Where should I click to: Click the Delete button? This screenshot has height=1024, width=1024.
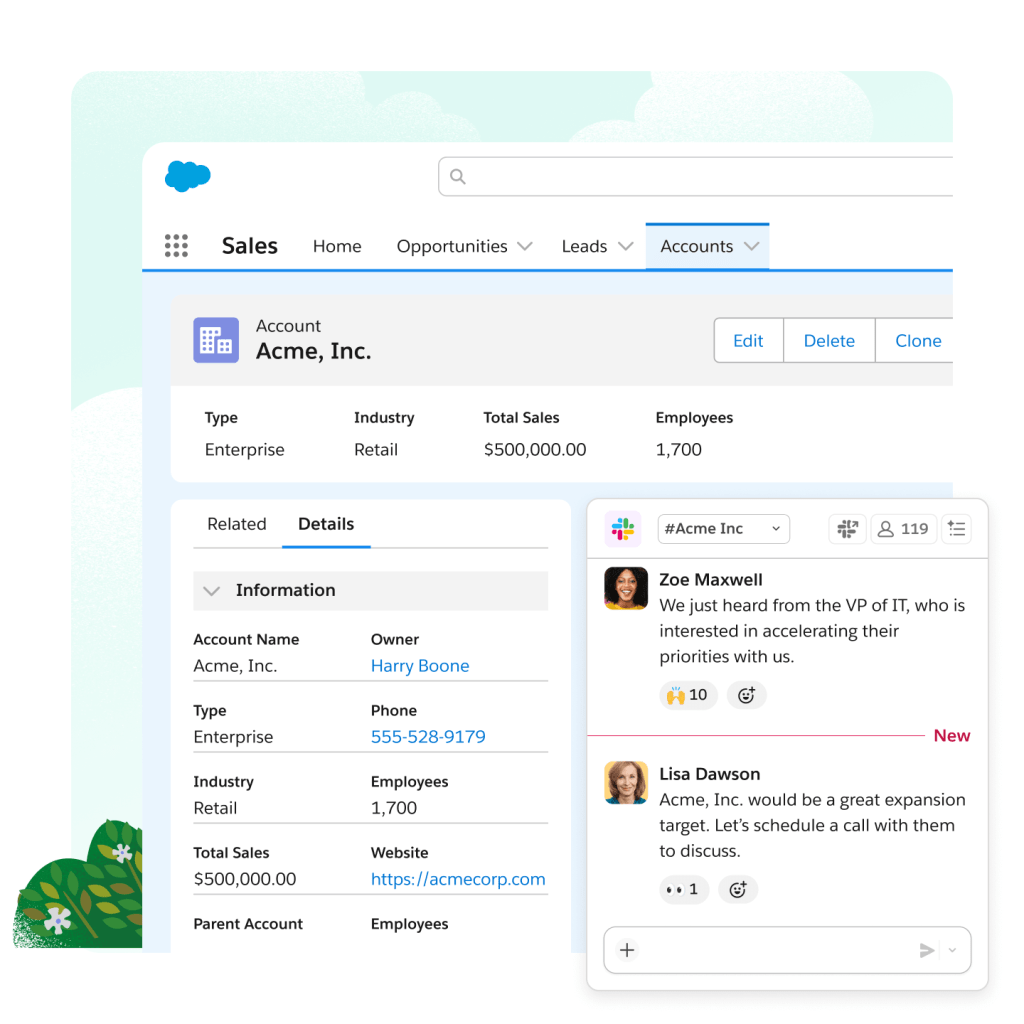point(829,340)
